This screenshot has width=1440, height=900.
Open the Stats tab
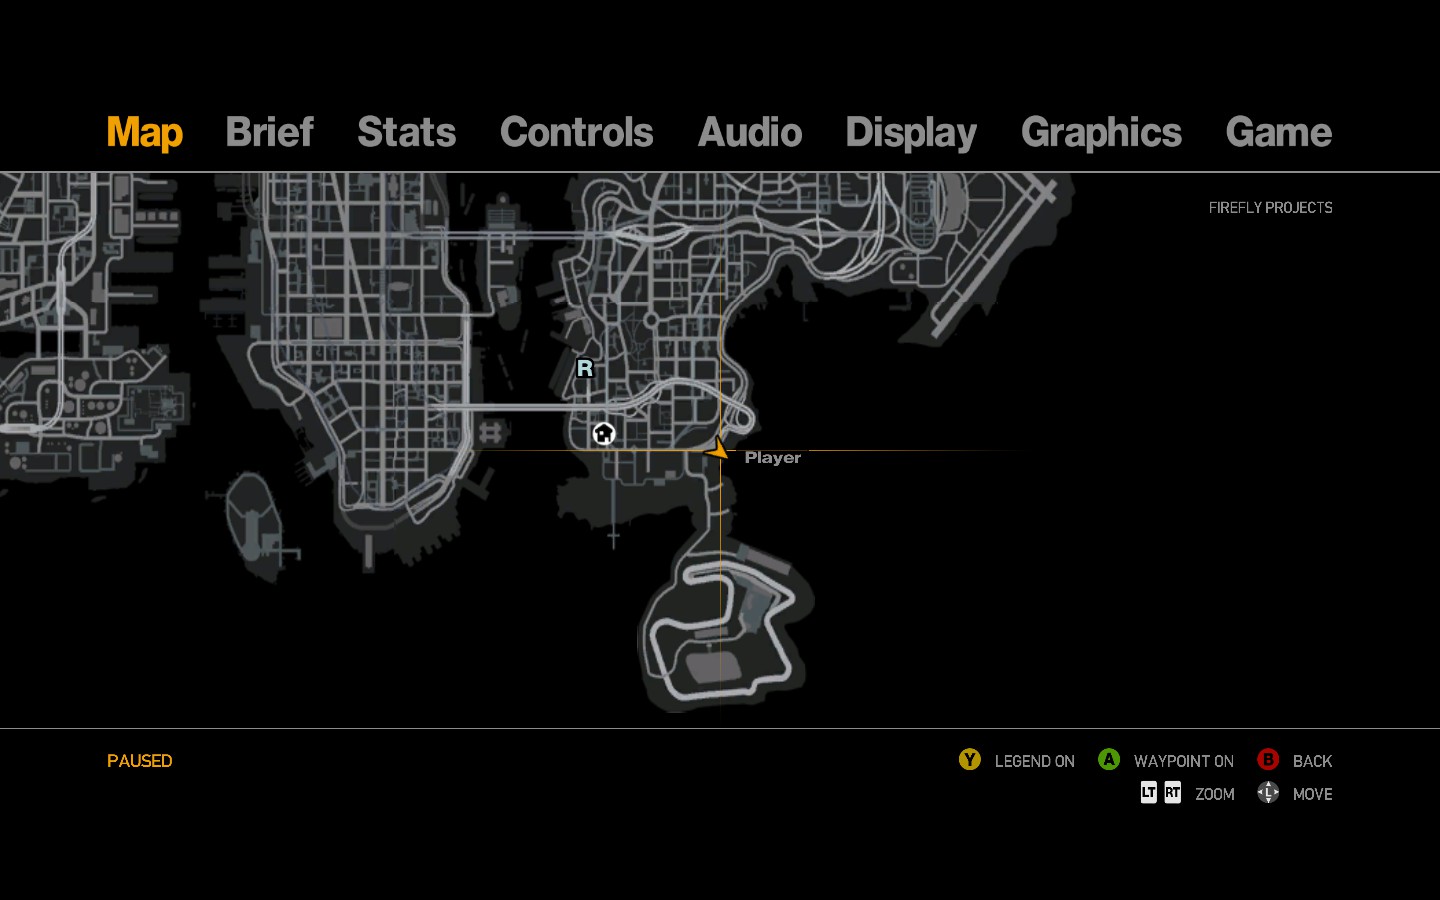pos(407,132)
